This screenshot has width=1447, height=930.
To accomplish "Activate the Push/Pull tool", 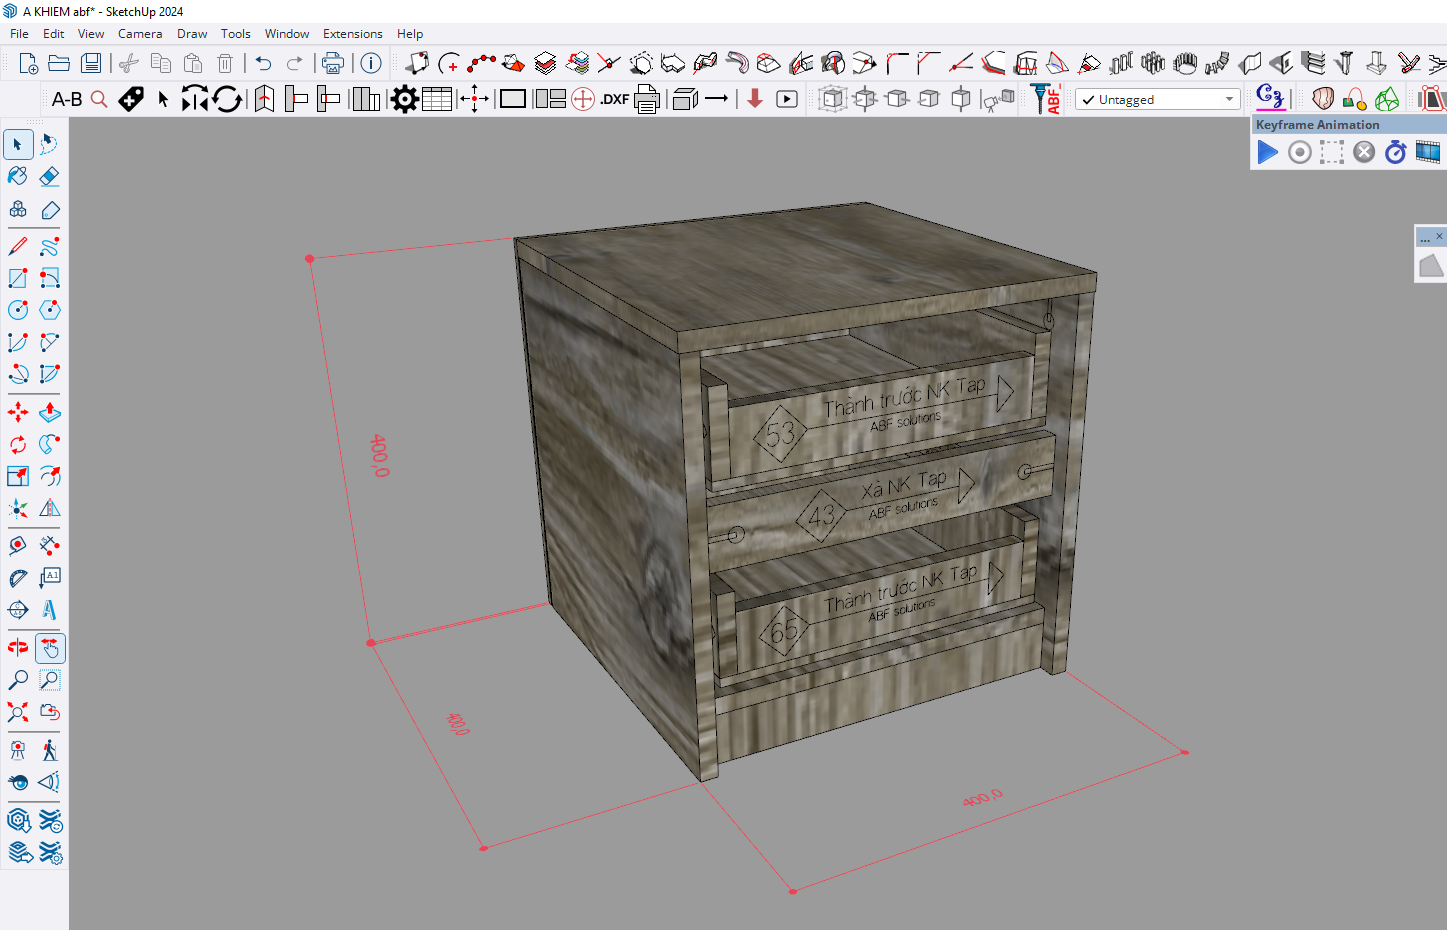I will tap(49, 412).
